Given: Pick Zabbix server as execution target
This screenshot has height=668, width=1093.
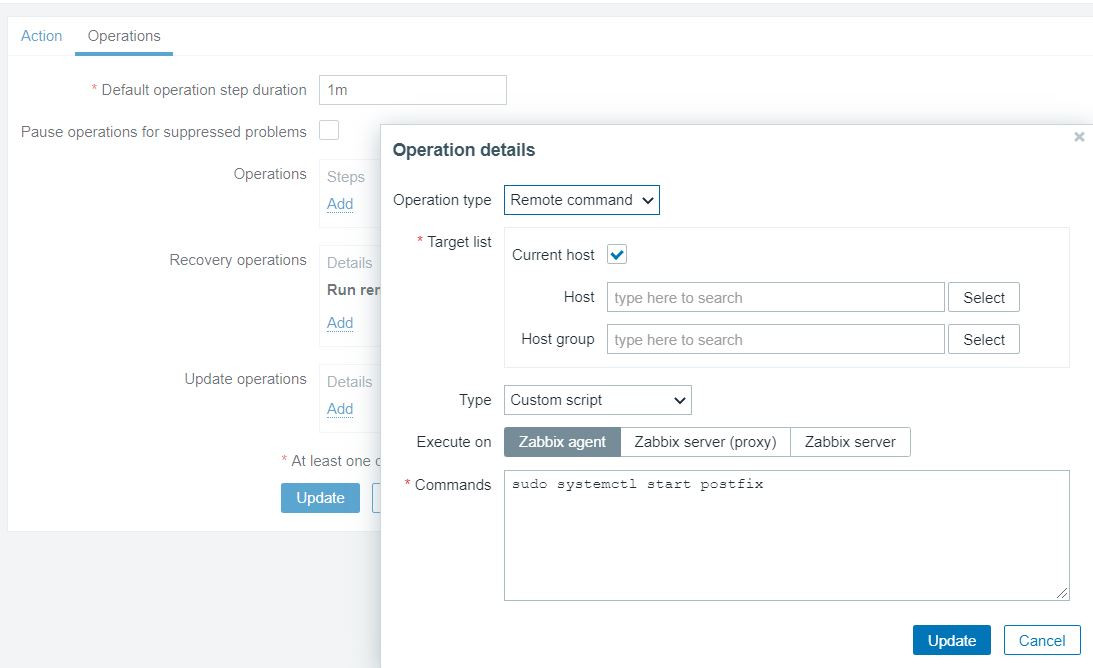Looking at the screenshot, I should 850,442.
